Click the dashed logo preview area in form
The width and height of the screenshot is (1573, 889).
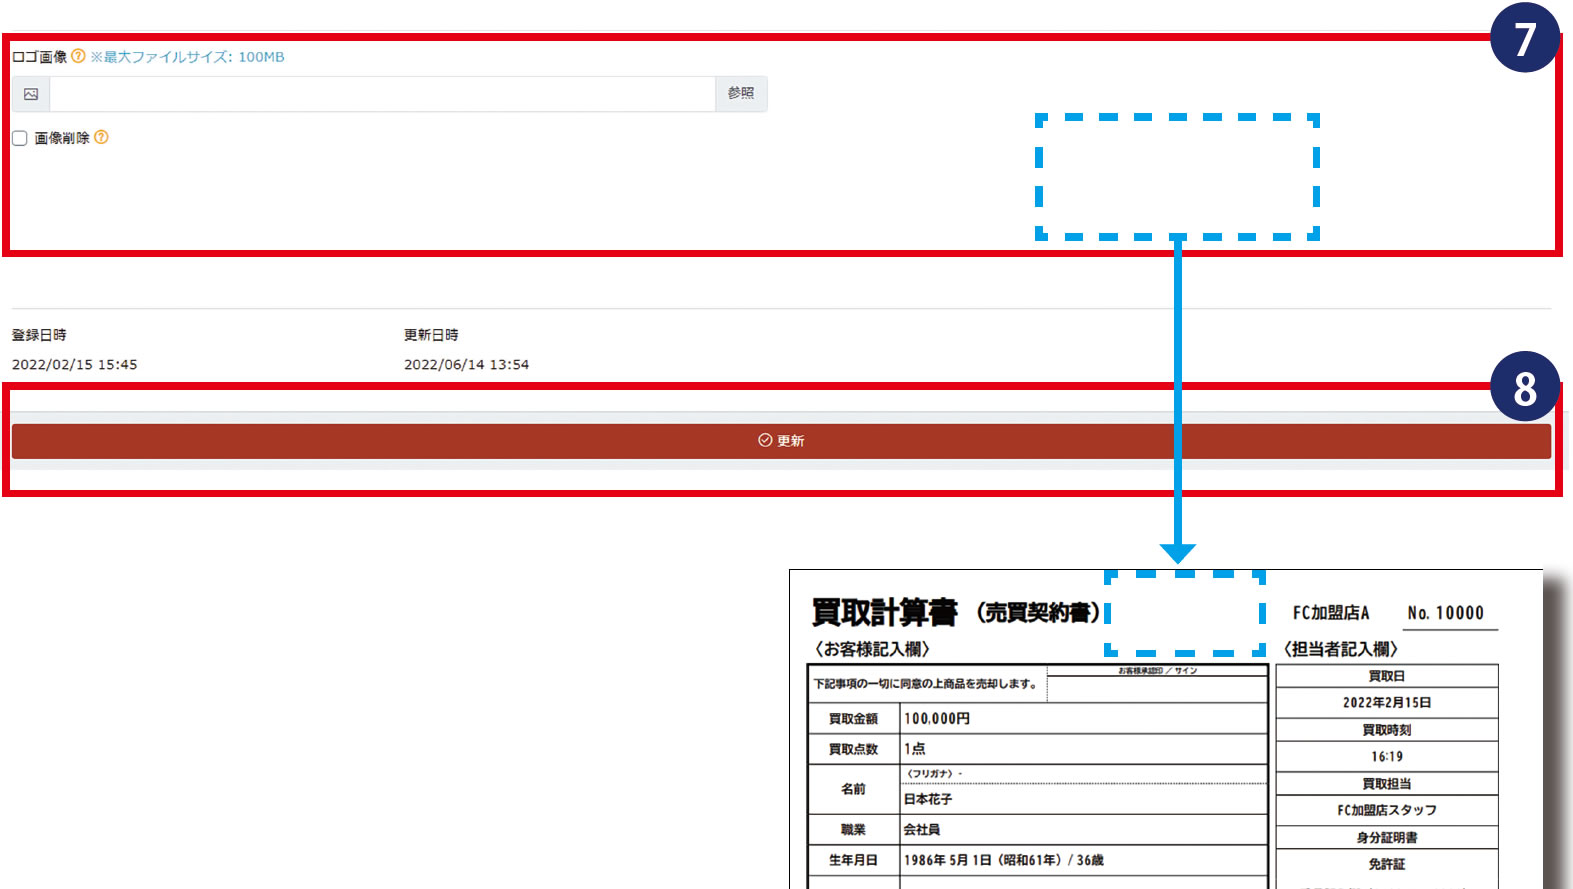coord(1177,177)
